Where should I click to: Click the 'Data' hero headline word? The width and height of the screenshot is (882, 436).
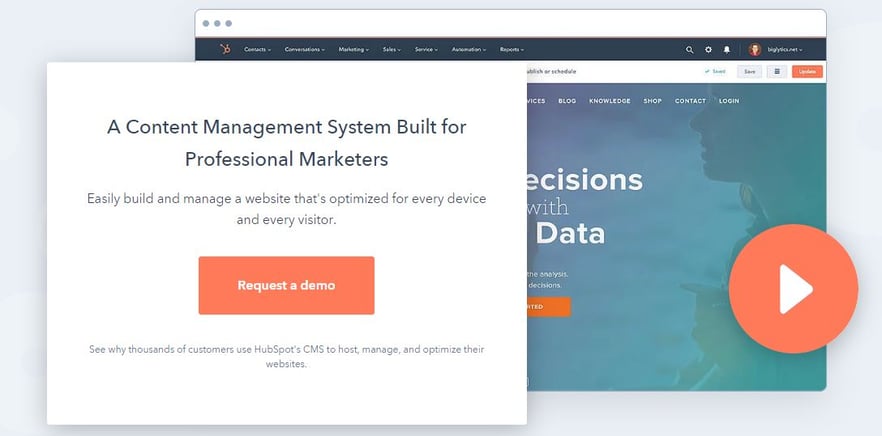570,233
